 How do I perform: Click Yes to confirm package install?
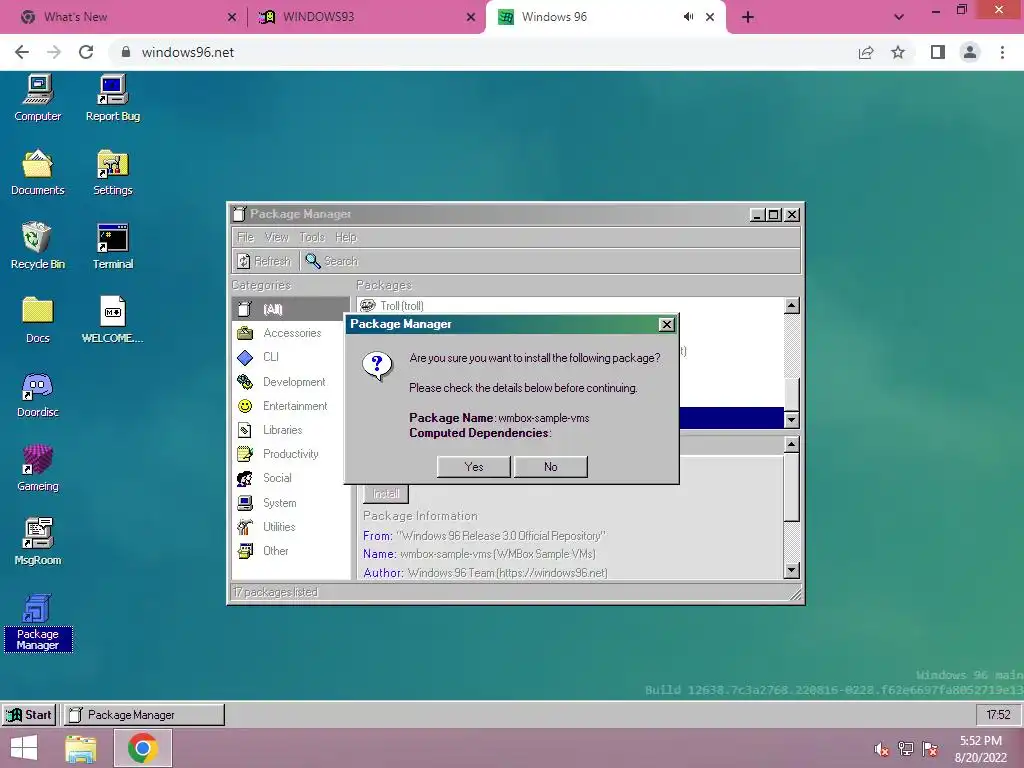click(x=473, y=467)
